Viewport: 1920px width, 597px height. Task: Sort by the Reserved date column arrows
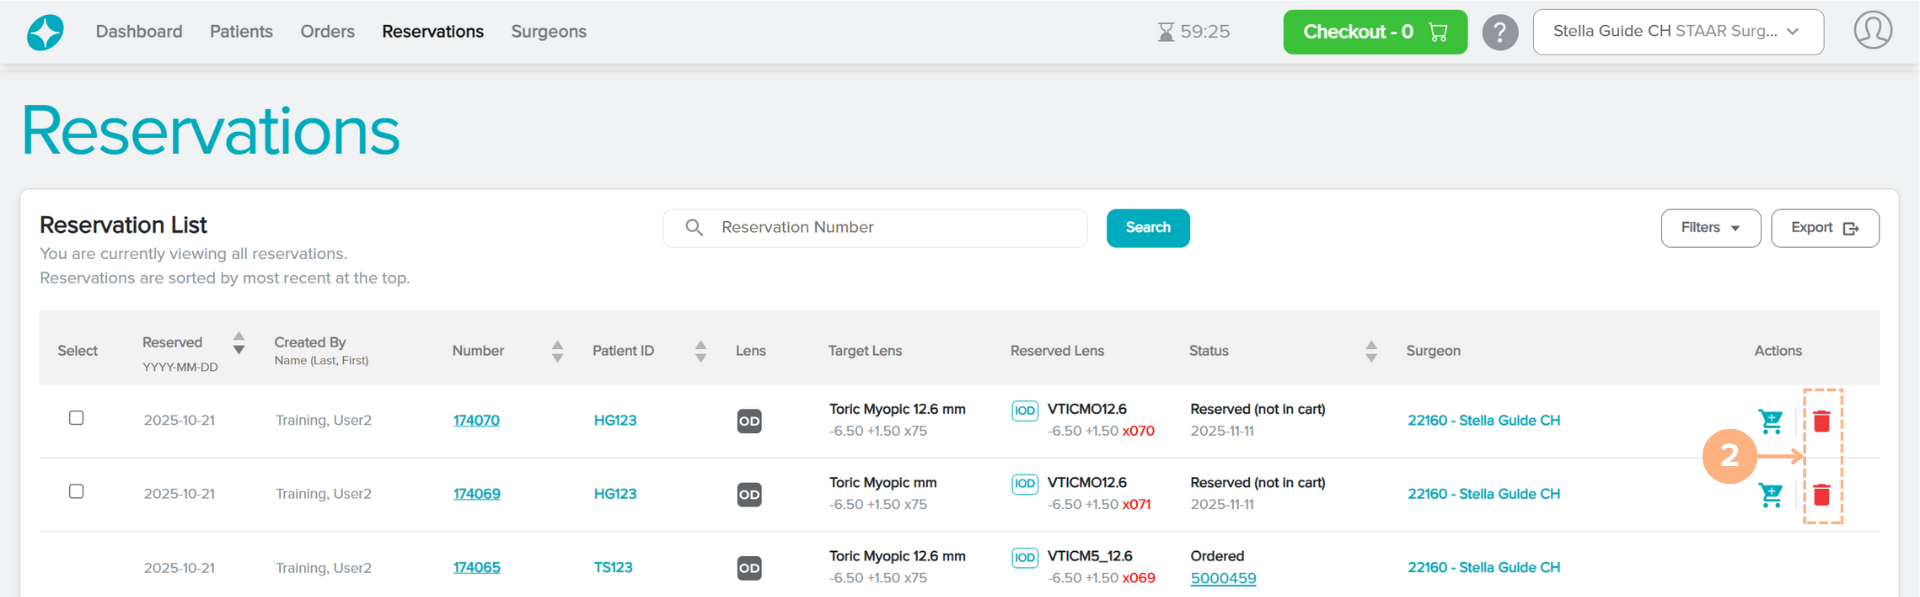point(239,343)
